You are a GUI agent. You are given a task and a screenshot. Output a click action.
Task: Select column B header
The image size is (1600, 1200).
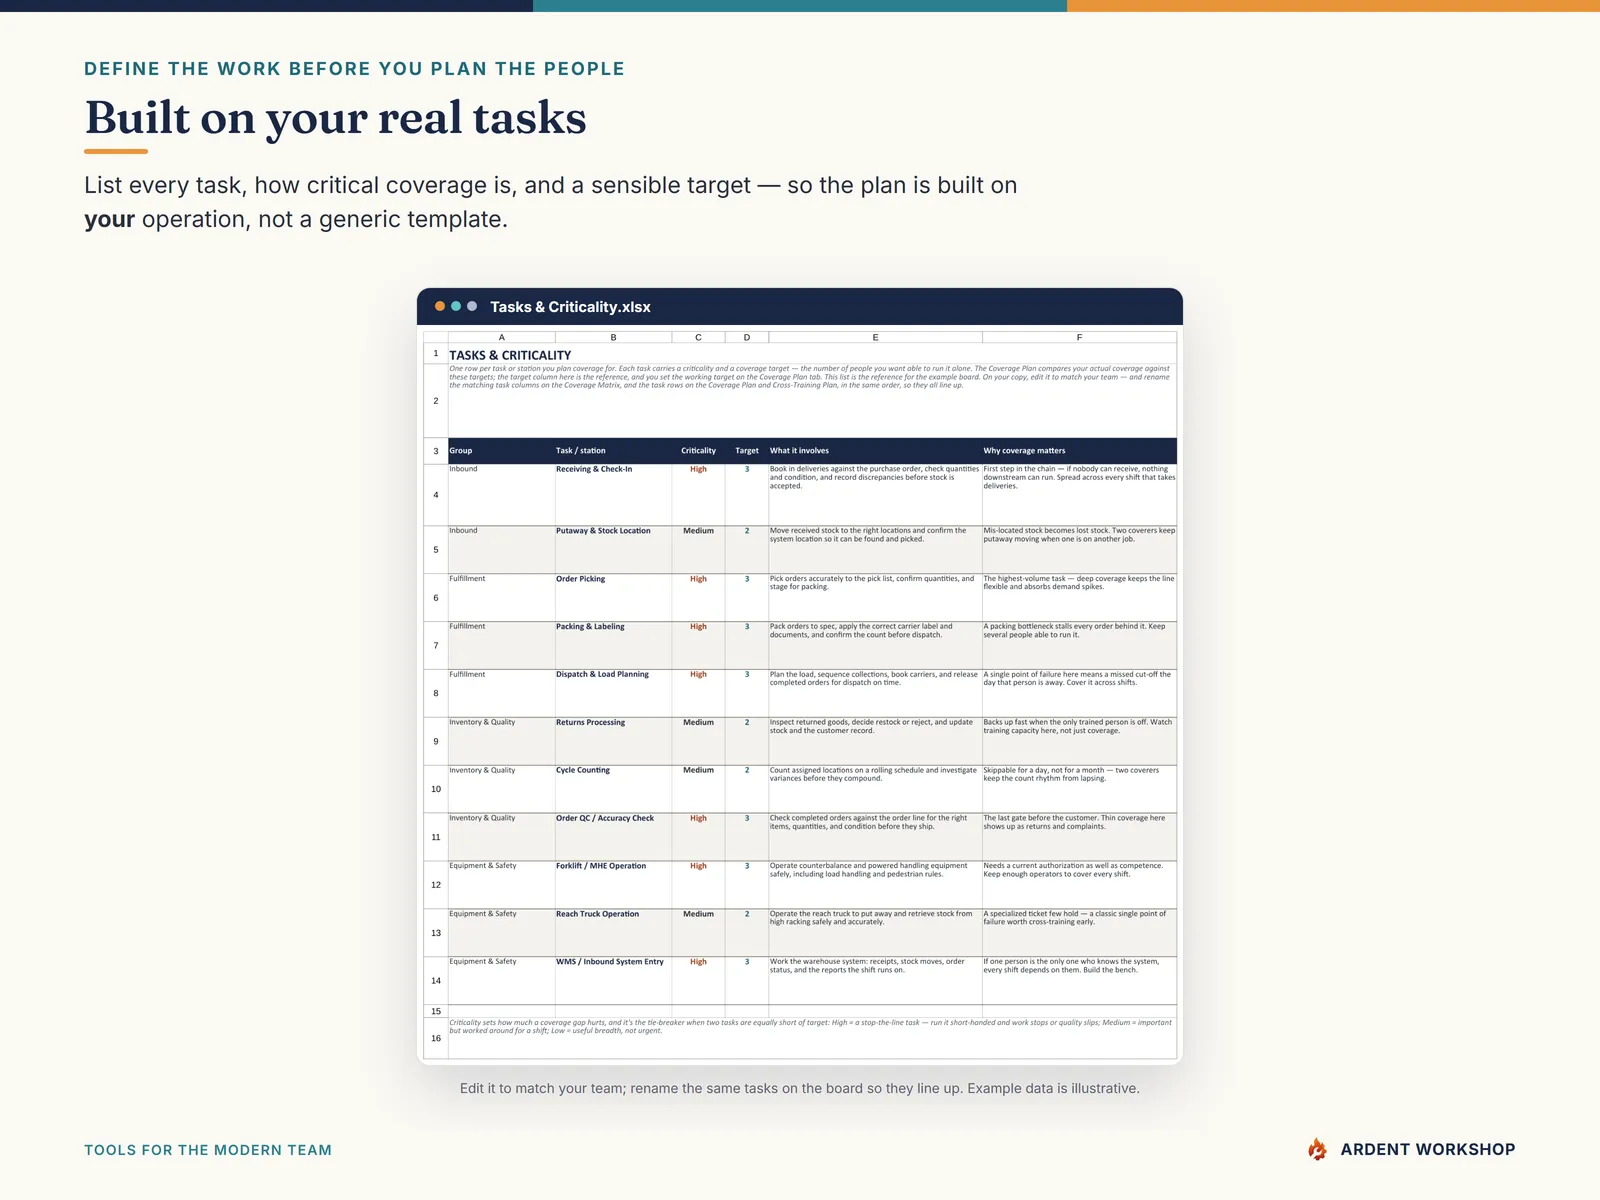tap(613, 337)
